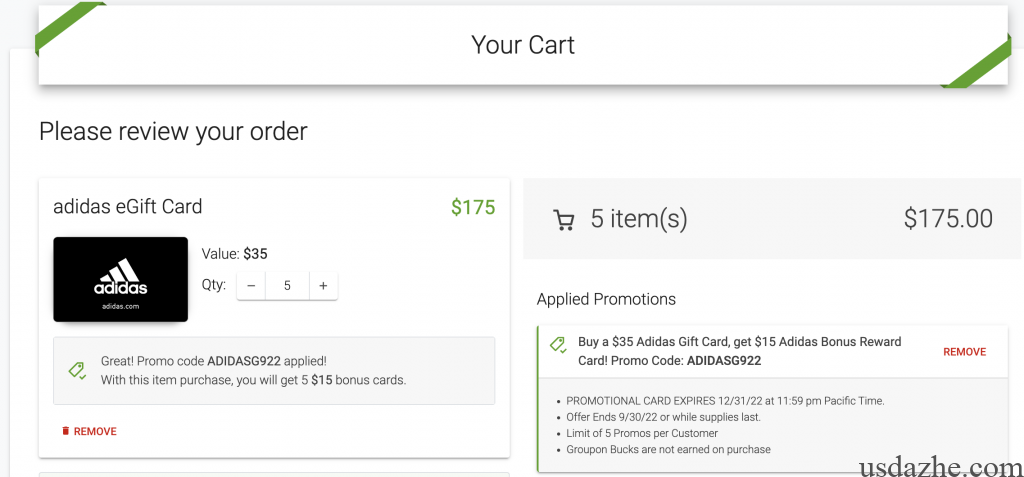
Task: Decrease quantity with the minus button
Action: pyautogui.click(x=251, y=285)
